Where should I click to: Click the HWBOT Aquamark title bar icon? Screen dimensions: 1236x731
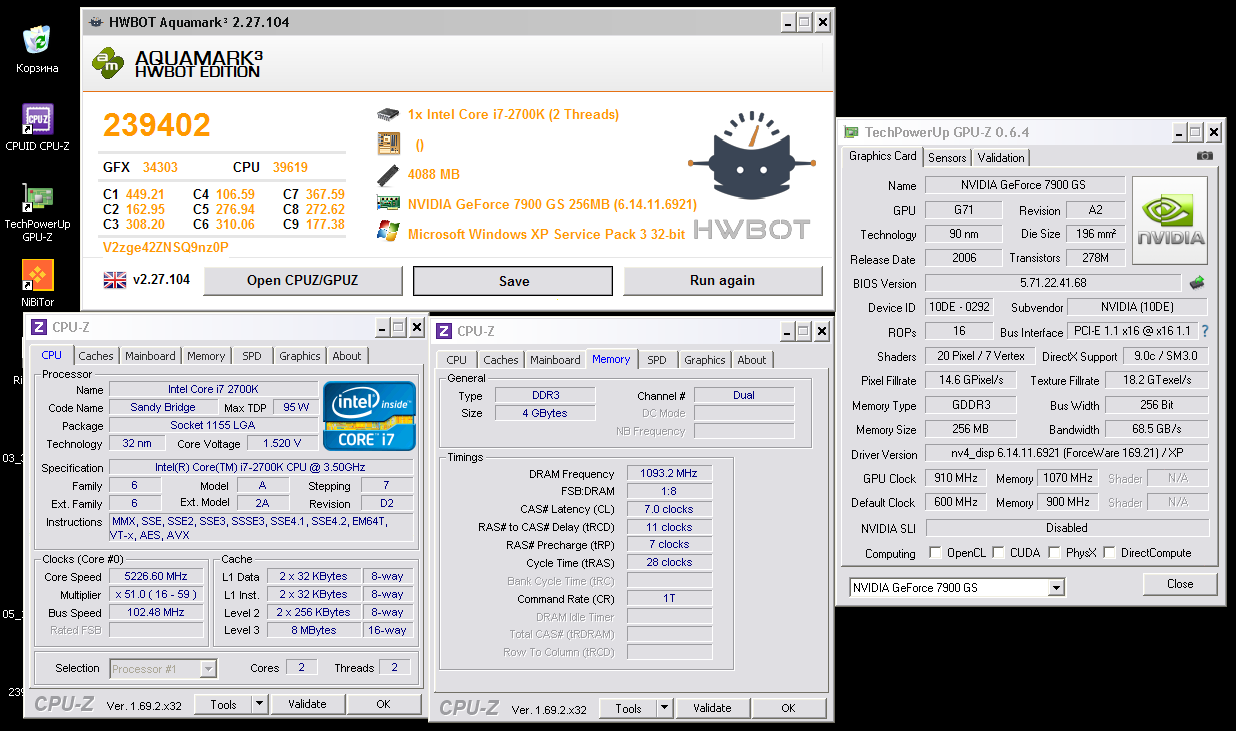tap(95, 22)
